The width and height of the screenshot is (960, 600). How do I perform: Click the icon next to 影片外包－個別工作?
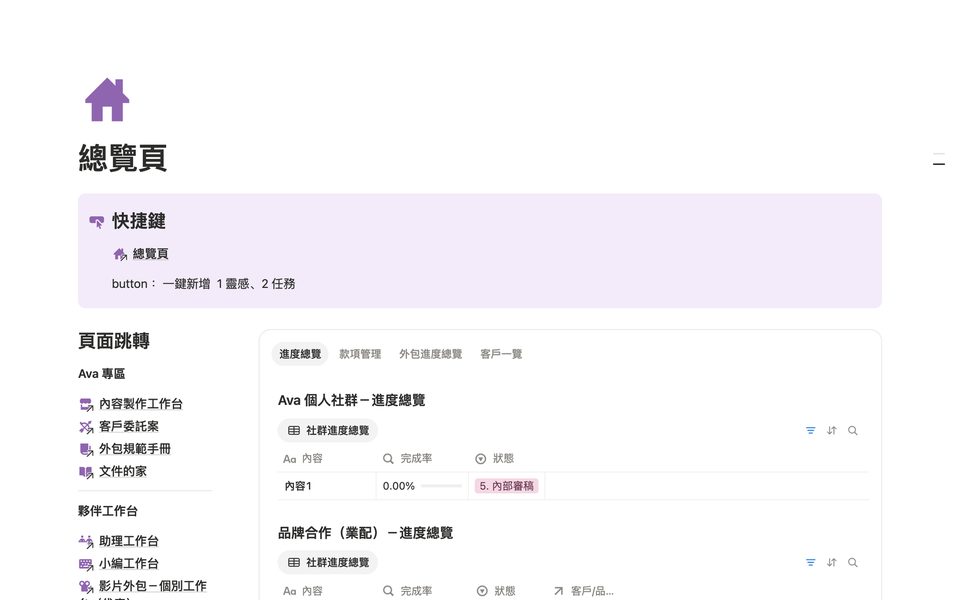pyautogui.click(x=86, y=587)
